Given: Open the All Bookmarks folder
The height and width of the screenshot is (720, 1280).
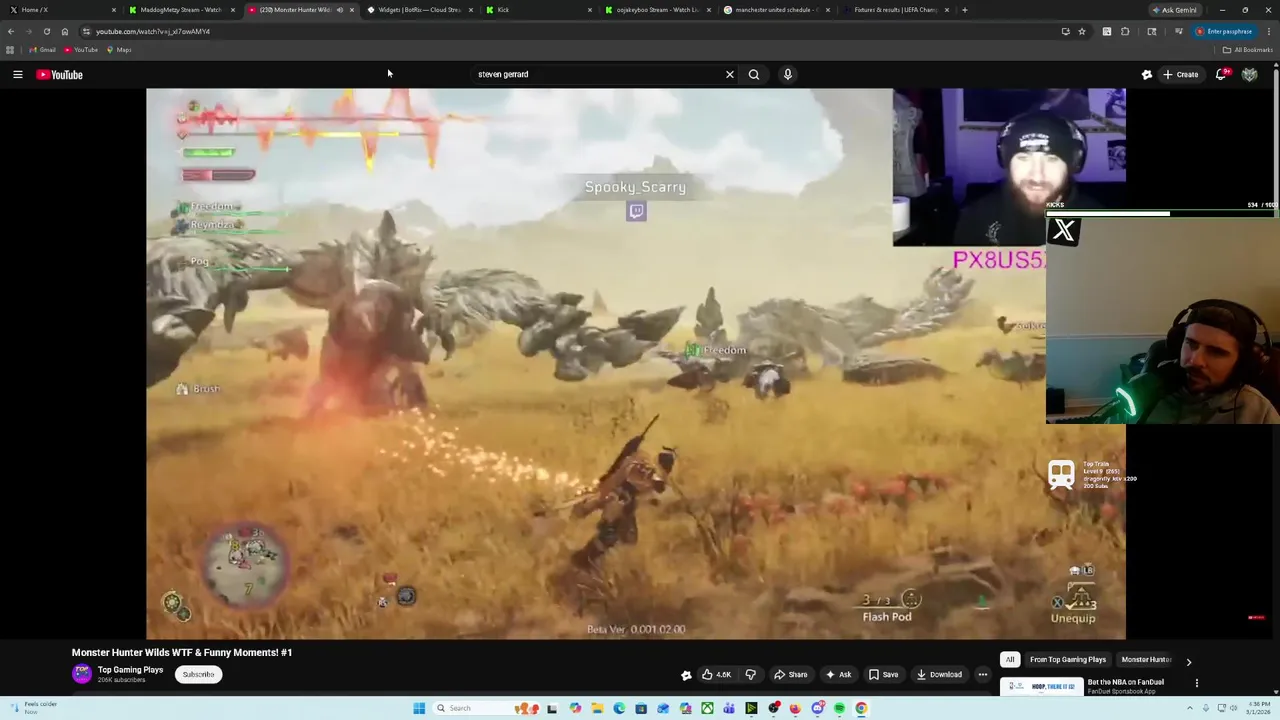Looking at the screenshot, I should click(x=1247, y=50).
